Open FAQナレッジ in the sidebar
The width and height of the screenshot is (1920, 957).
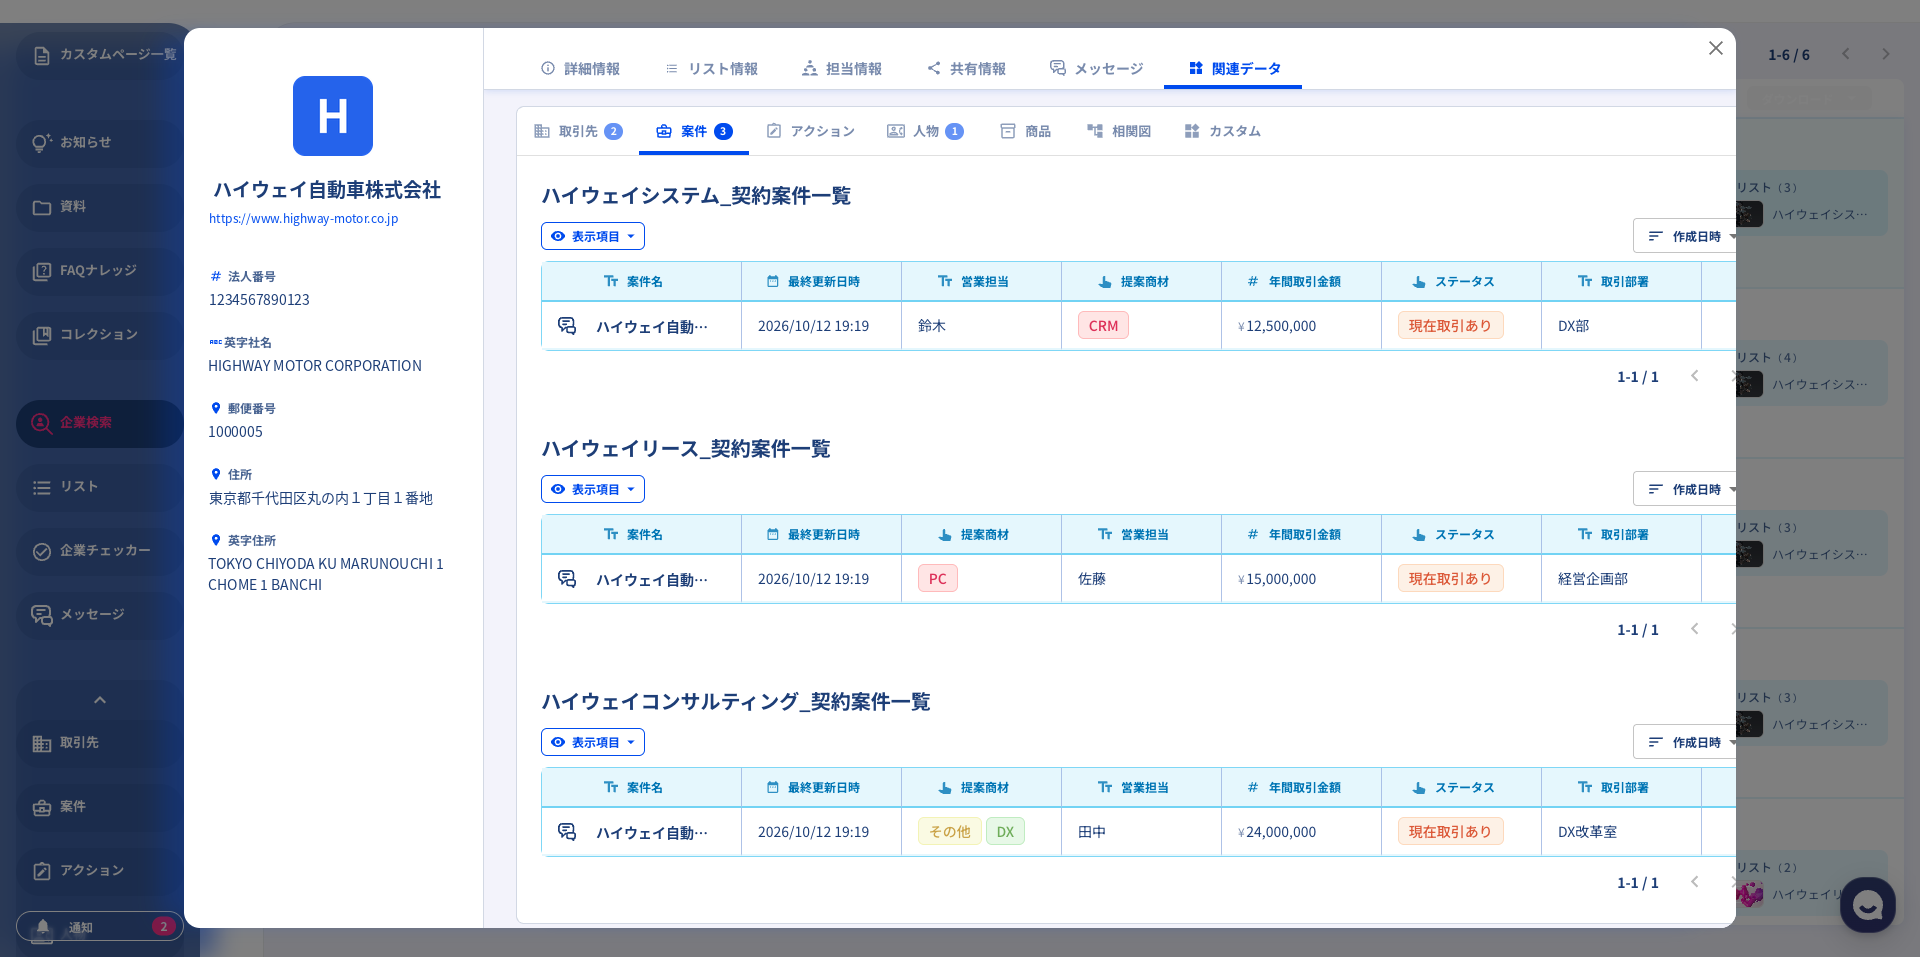pos(99,271)
